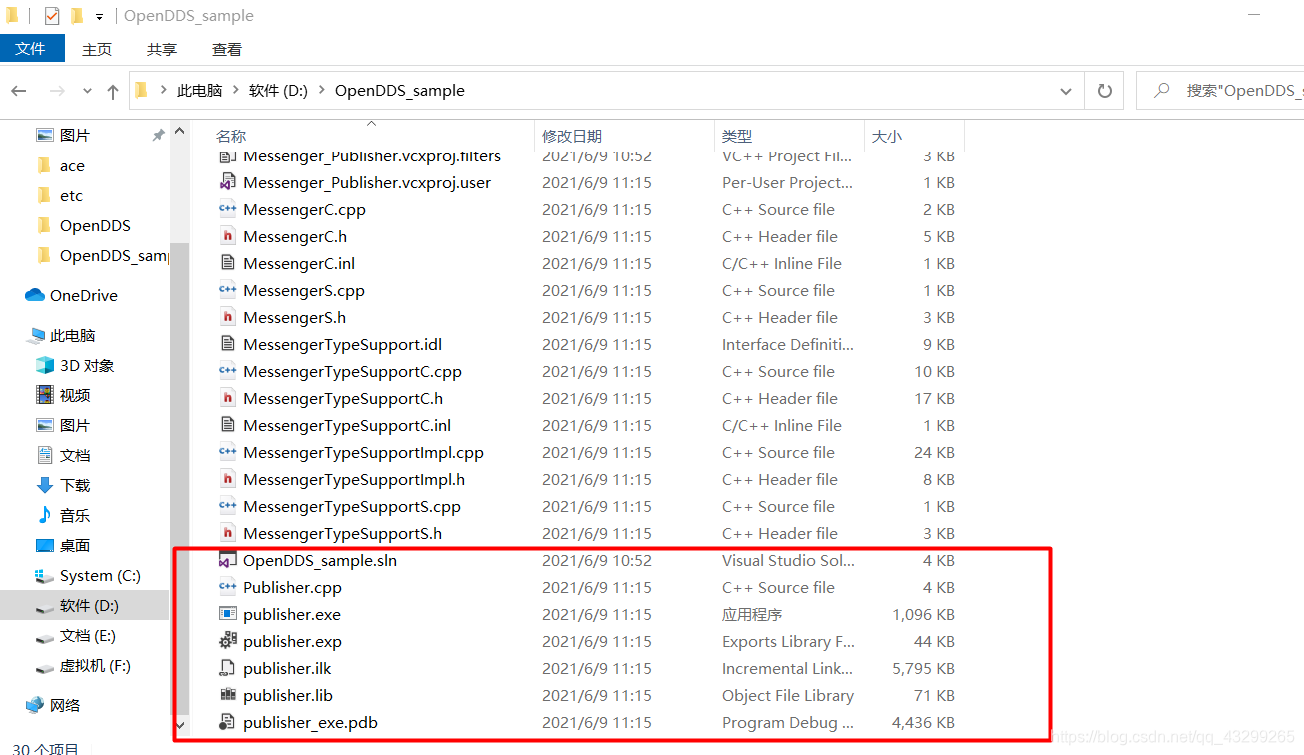Image resolution: width=1304 pixels, height=755 pixels.
Task: Select 网络 in the navigation pane
Action: click(65, 705)
